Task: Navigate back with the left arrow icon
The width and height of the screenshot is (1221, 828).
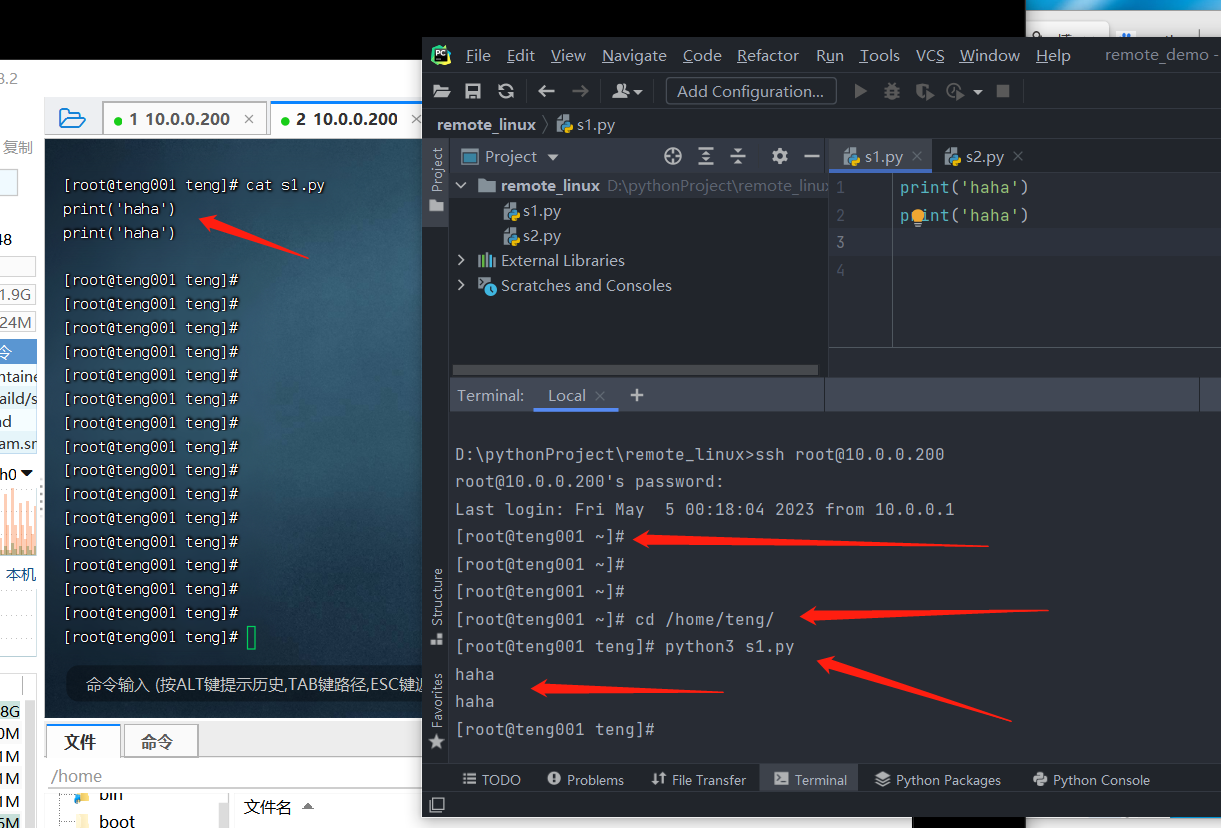Action: click(546, 91)
